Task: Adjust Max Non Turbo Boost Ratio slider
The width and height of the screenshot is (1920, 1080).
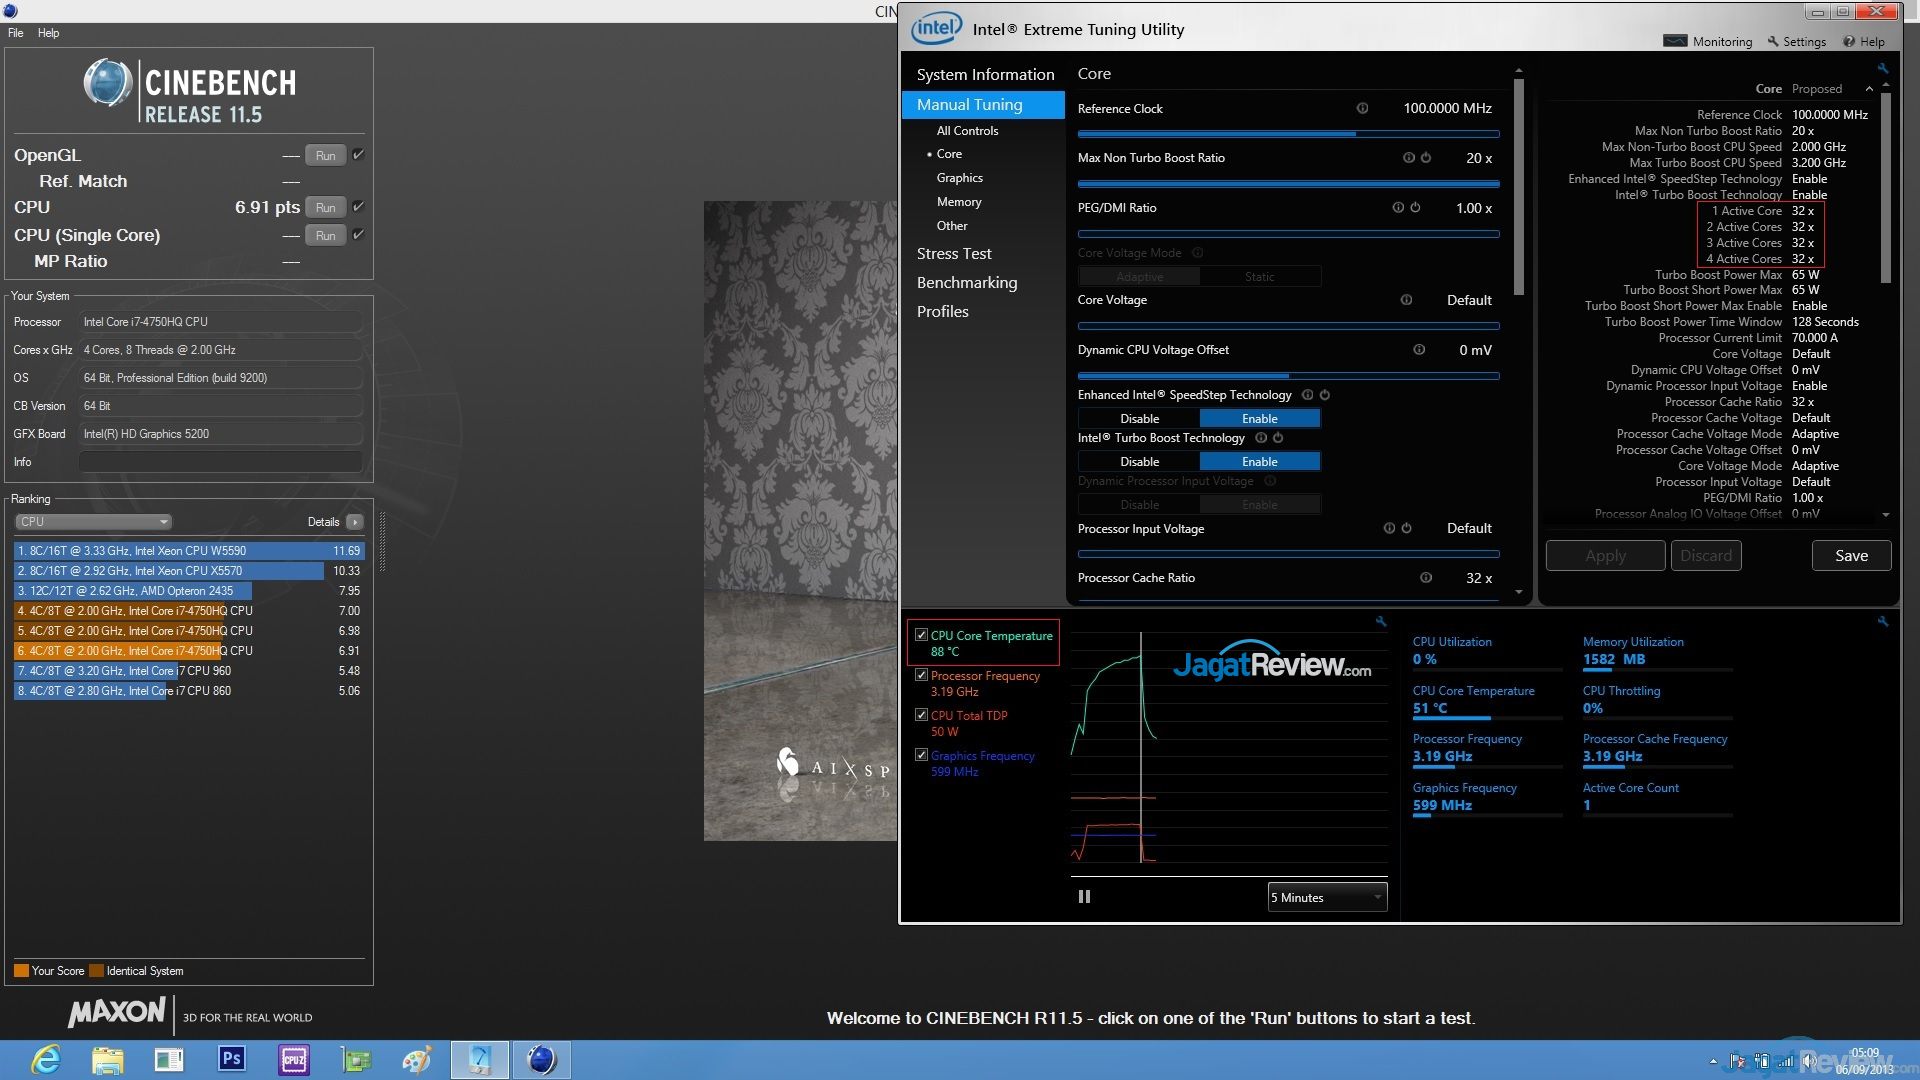Action: coord(1288,184)
